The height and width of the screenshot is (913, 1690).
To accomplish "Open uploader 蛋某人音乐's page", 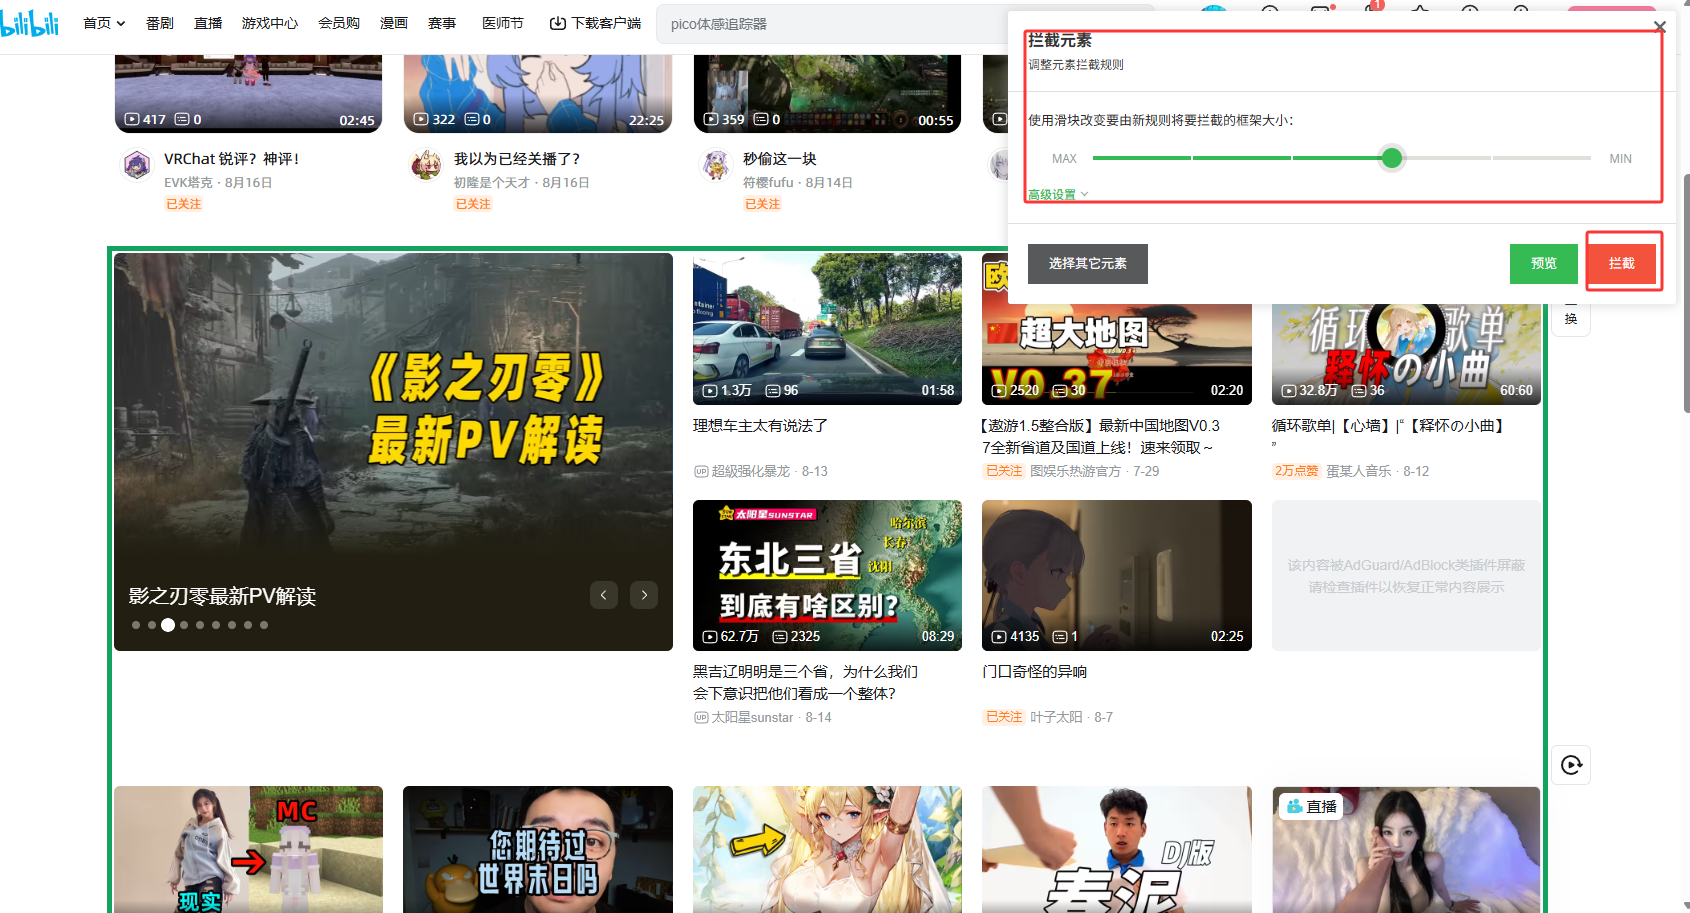I will pos(1358,471).
